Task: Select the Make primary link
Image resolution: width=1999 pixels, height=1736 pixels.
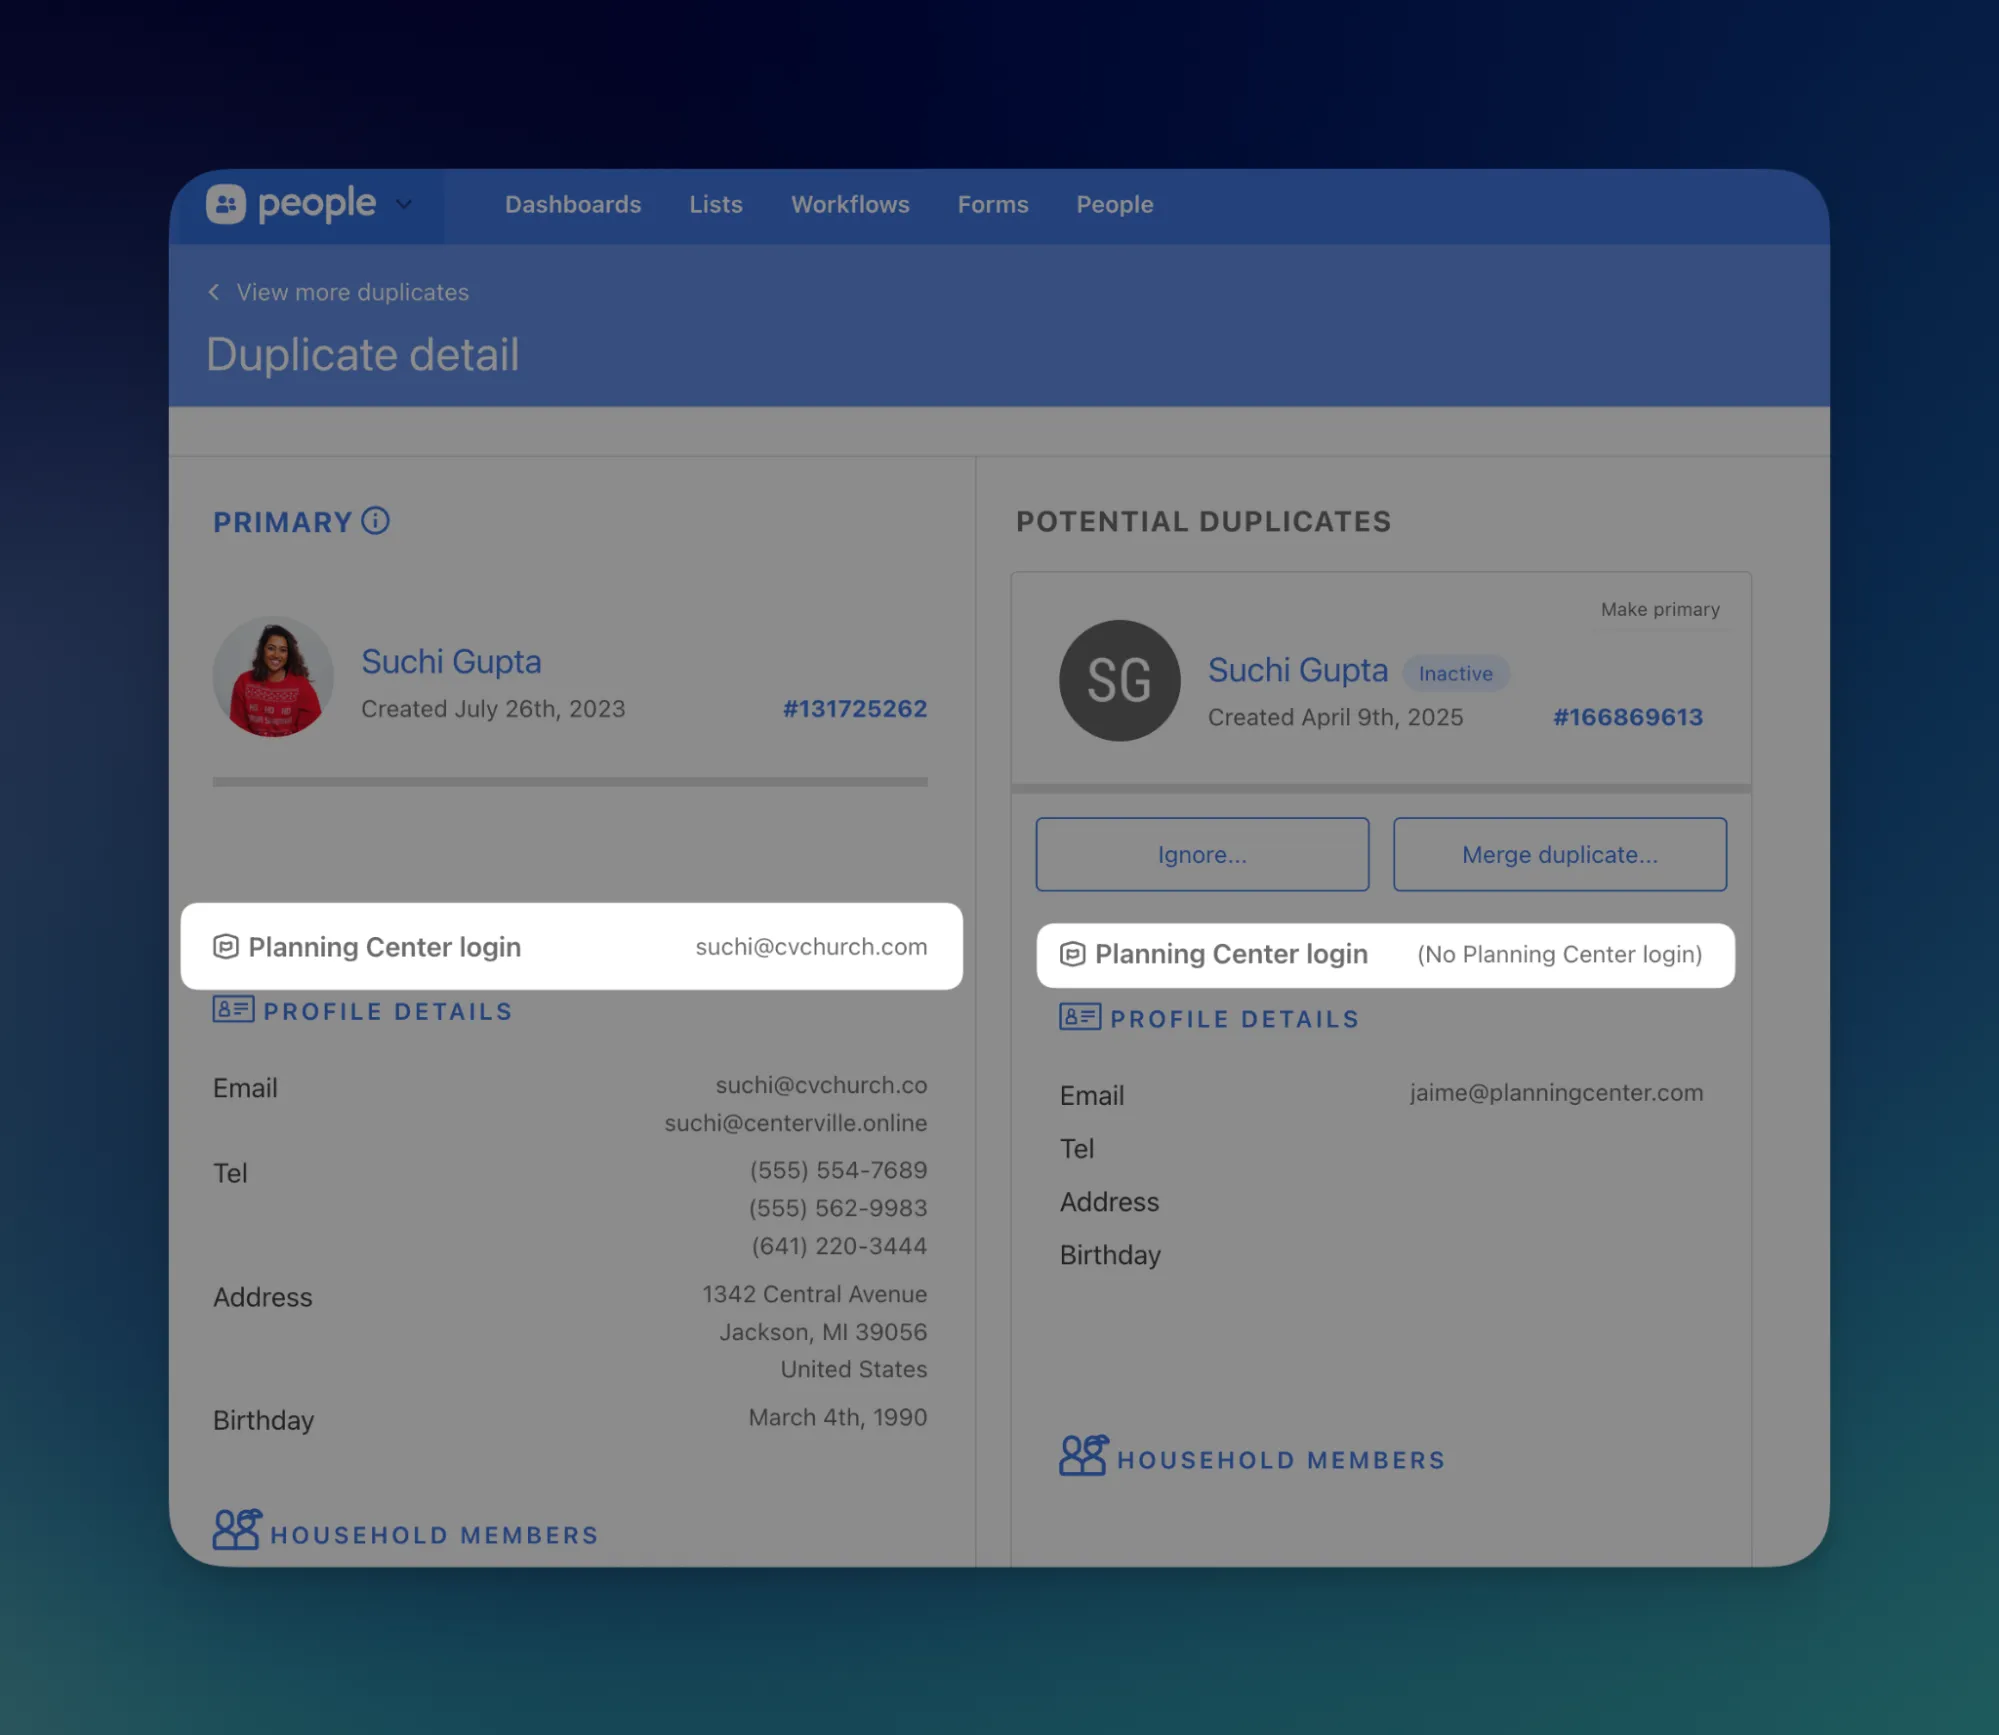Action: (1660, 608)
